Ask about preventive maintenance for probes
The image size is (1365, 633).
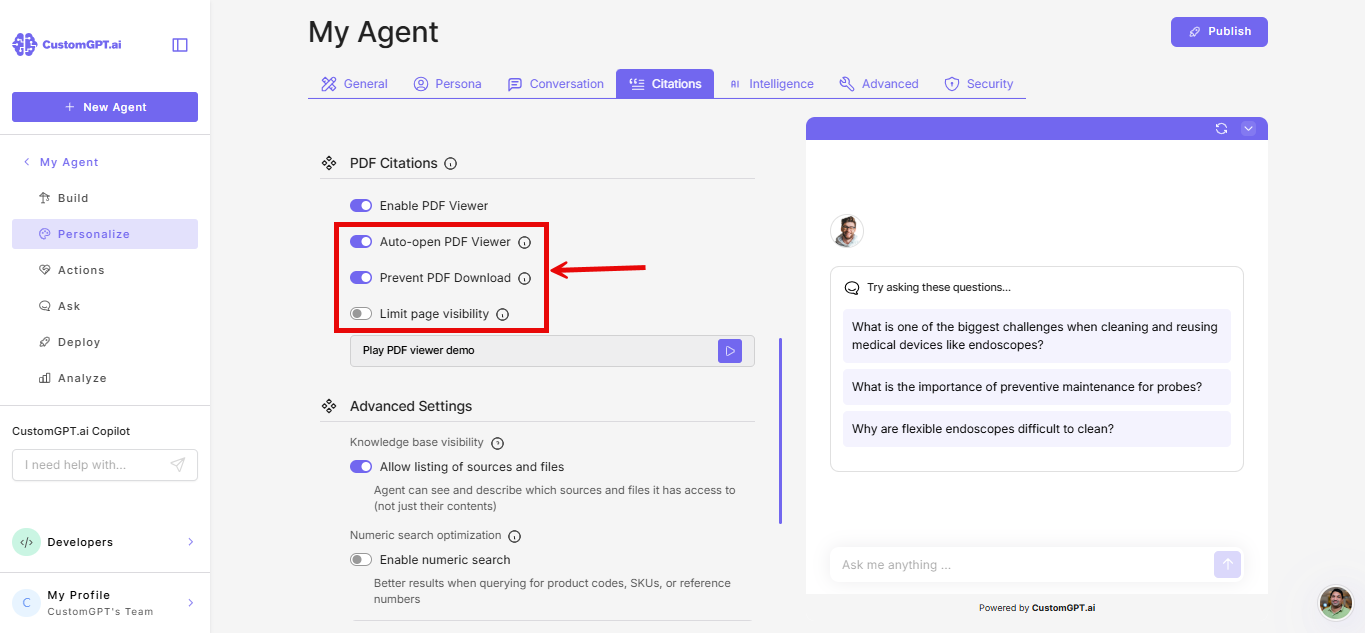(x=1037, y=387)
